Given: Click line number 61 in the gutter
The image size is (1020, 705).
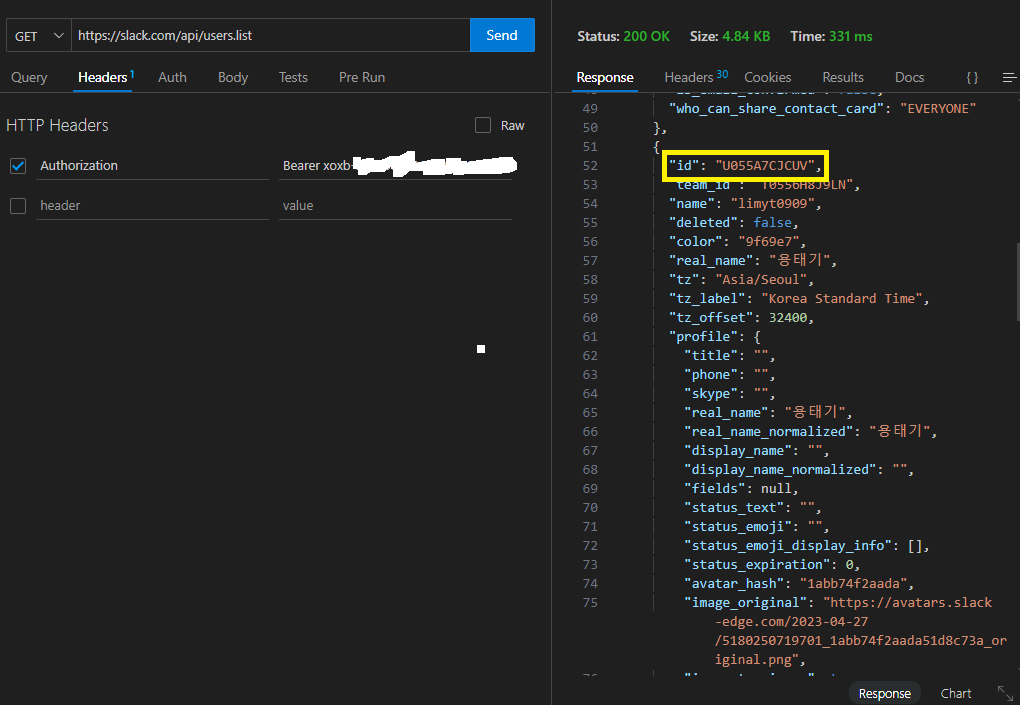Looking at the screenshot, I should tap(590, 336).
